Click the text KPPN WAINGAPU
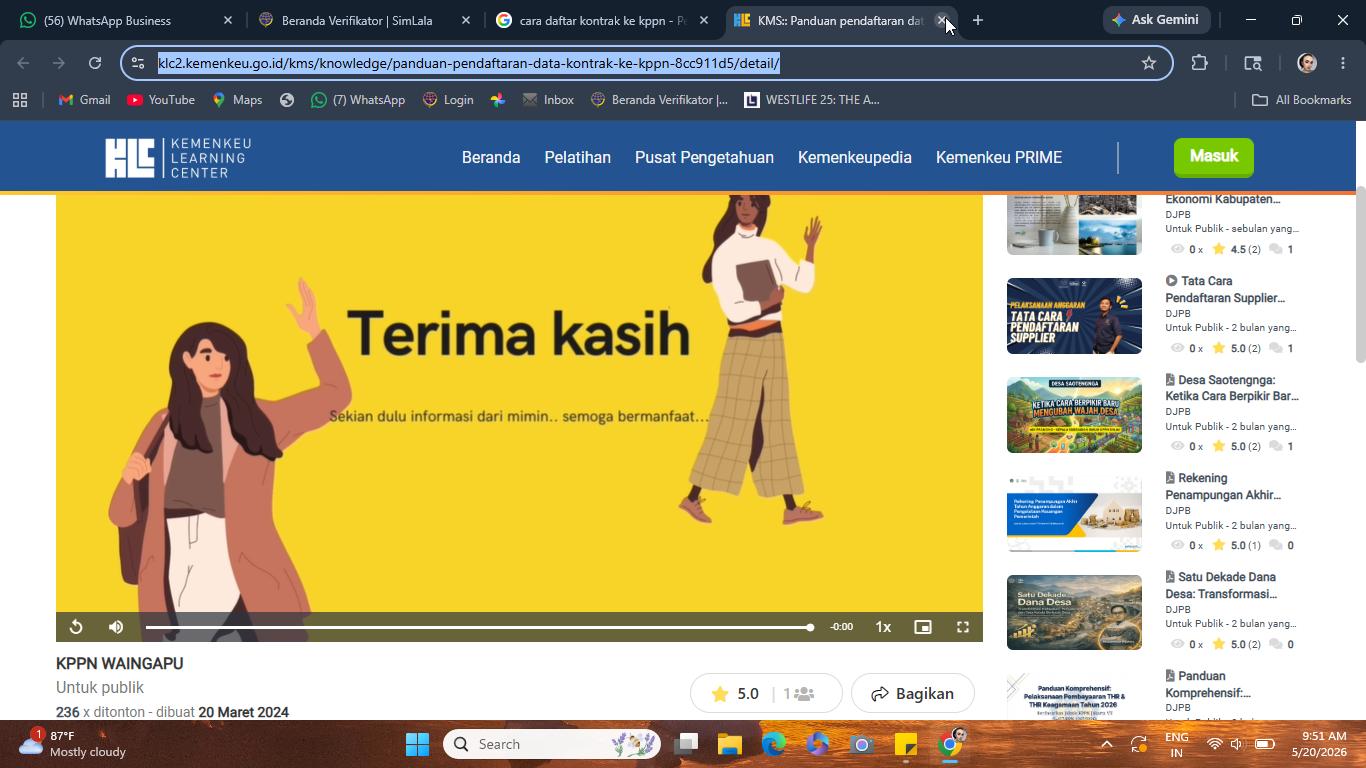 point(119,663)
